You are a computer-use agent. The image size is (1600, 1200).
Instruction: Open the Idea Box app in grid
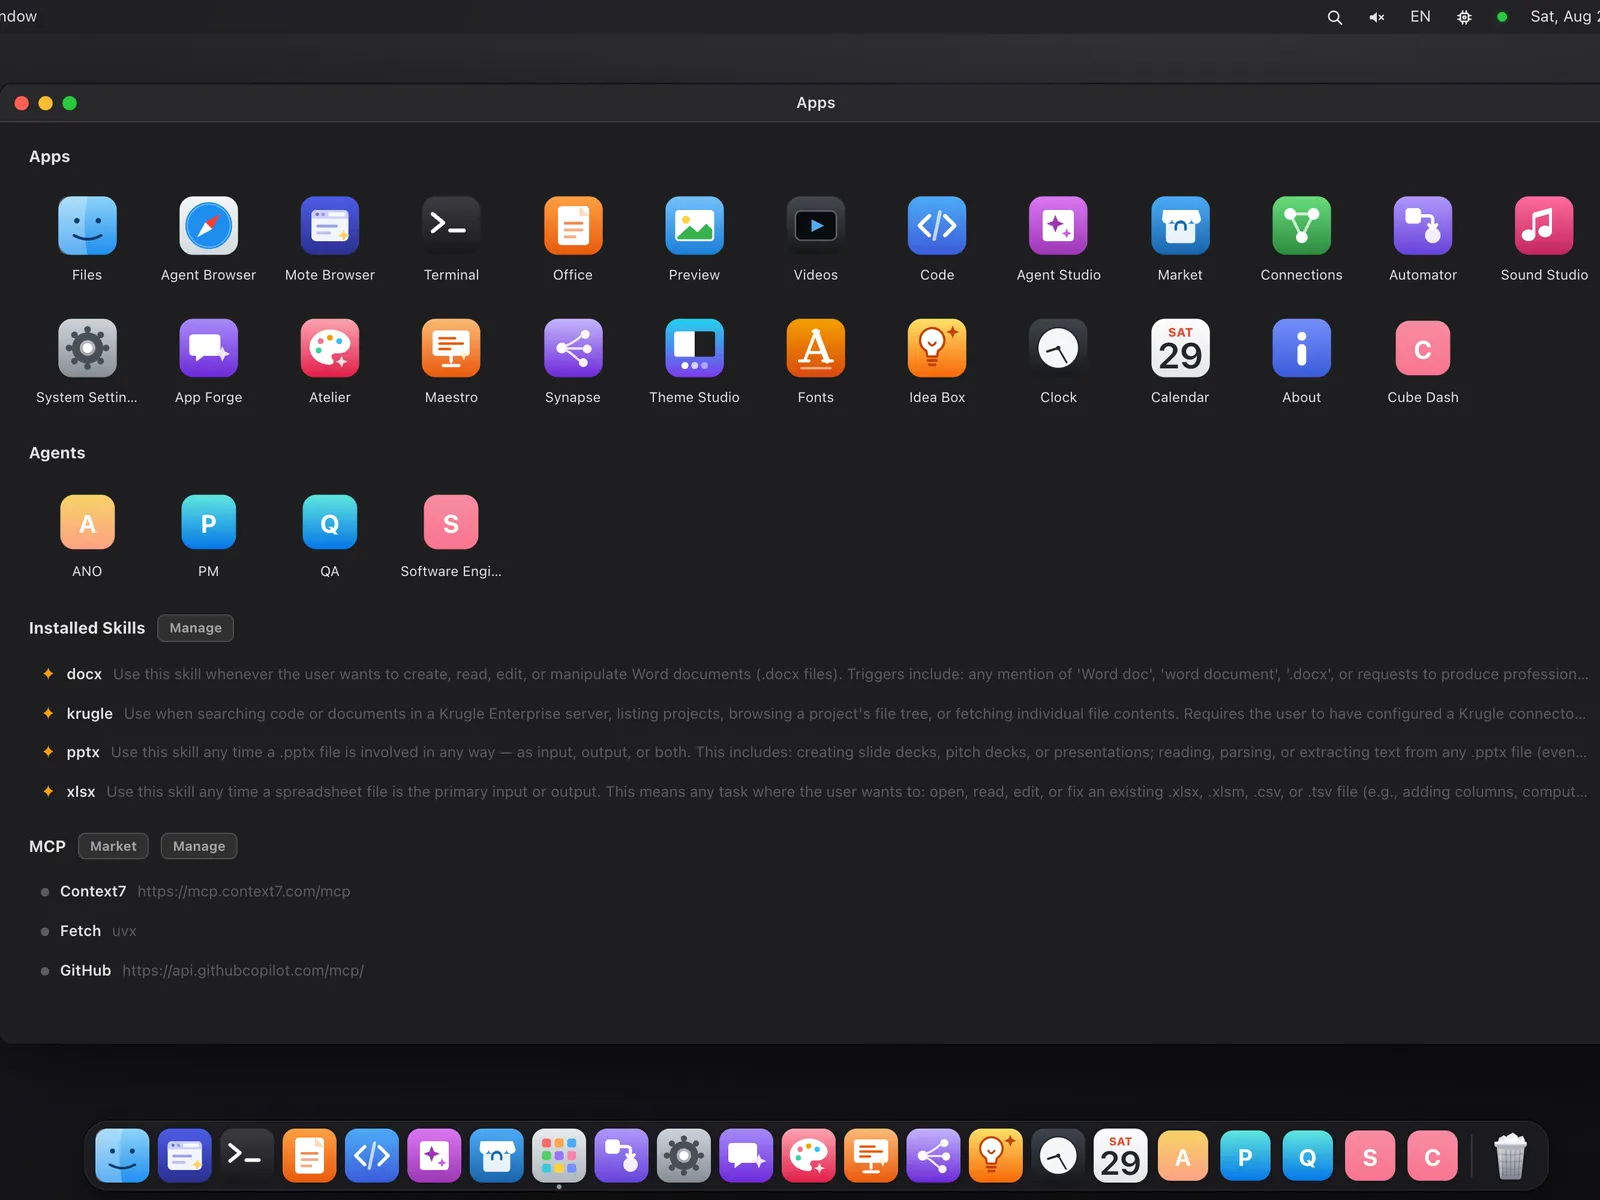937,348
